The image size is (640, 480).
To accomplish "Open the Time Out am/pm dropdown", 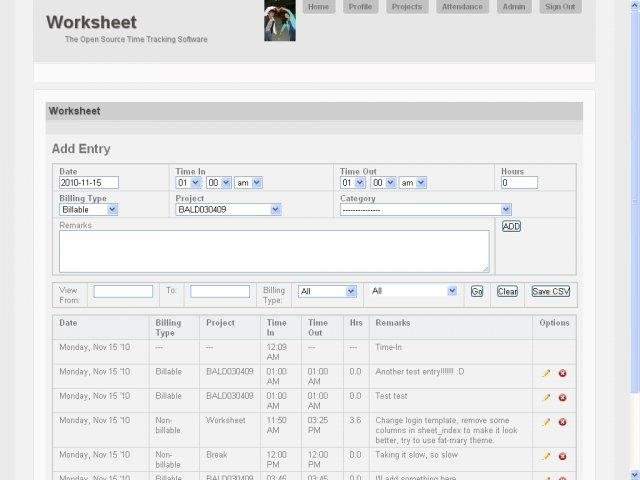I will [x=413, y=183].
